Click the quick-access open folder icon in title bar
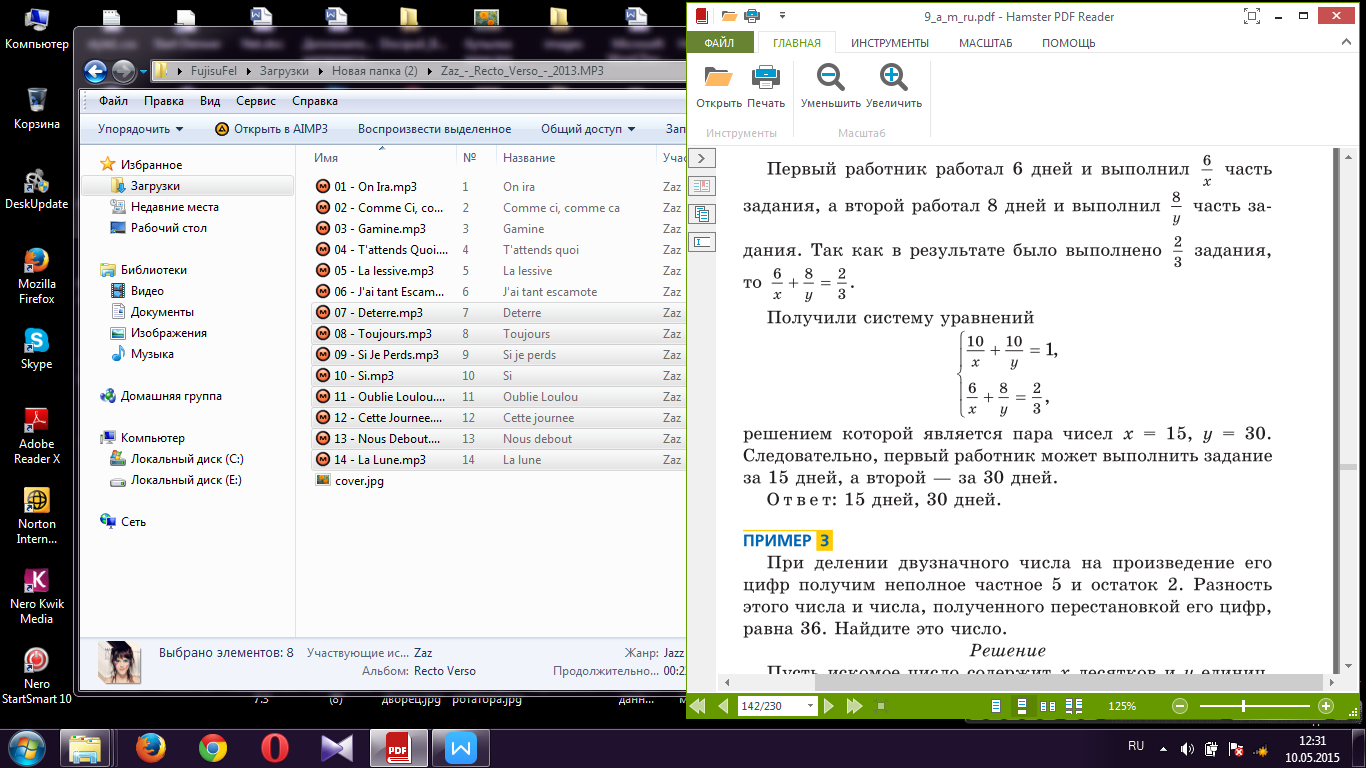The width and height of the screenshot is (1366, 768). click(x=728, y=16)
